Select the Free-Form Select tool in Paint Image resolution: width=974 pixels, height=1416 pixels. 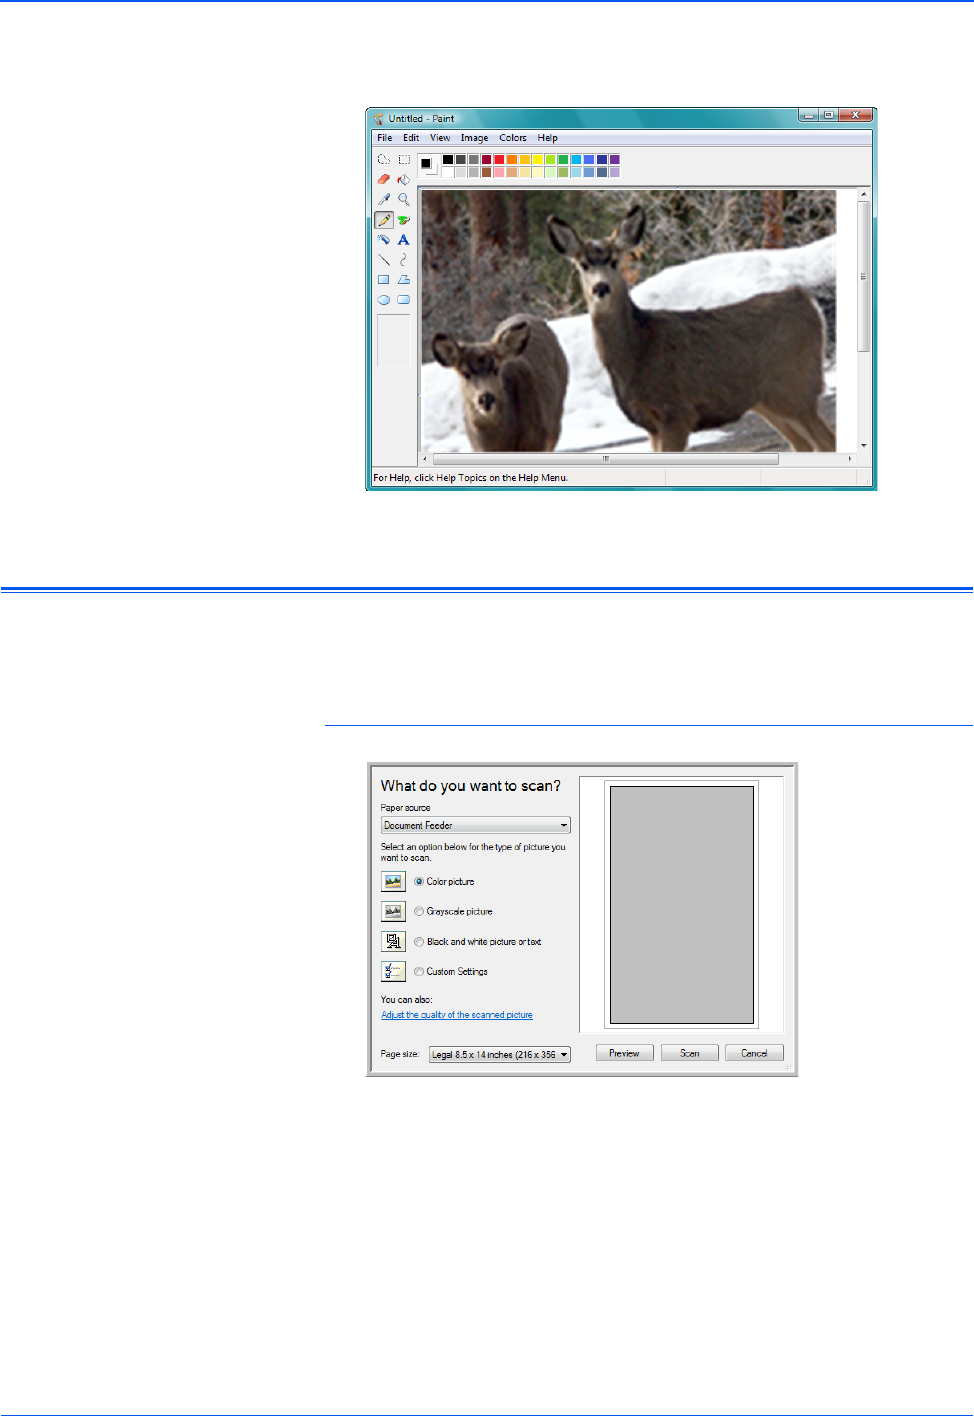tap(384, 159)
